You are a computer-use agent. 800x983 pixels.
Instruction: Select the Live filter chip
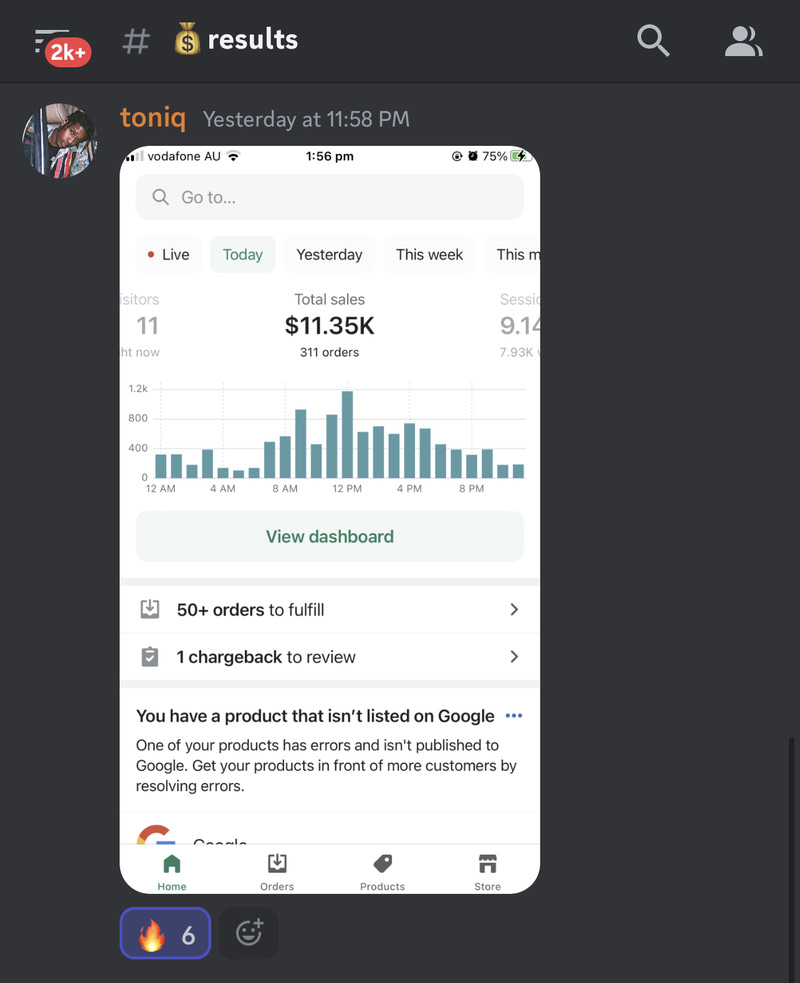(169, 255)
